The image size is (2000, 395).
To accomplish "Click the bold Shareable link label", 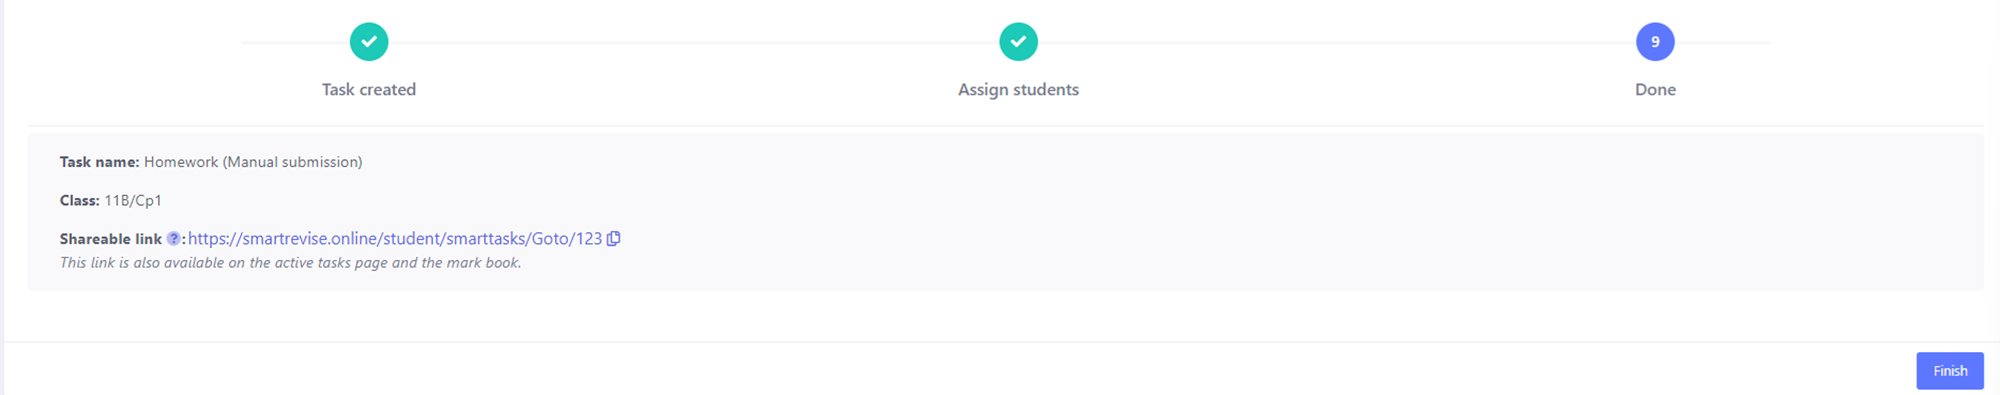I will [110, 239].
